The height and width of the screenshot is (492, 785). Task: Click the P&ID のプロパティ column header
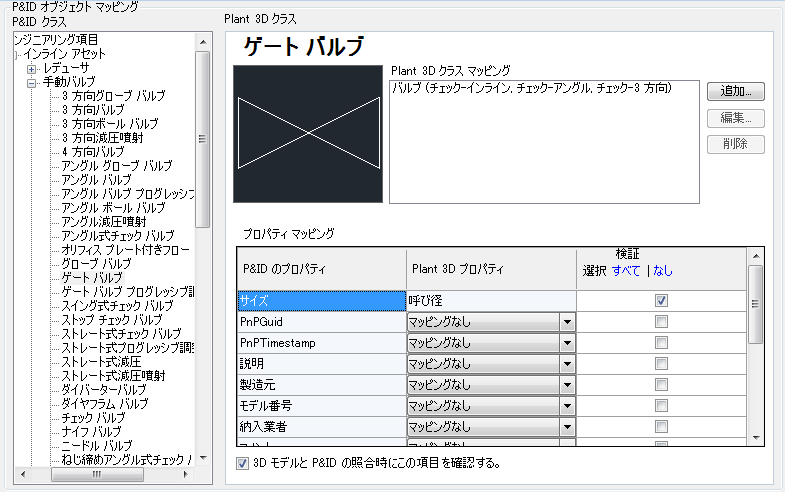[x=321, y=269]
